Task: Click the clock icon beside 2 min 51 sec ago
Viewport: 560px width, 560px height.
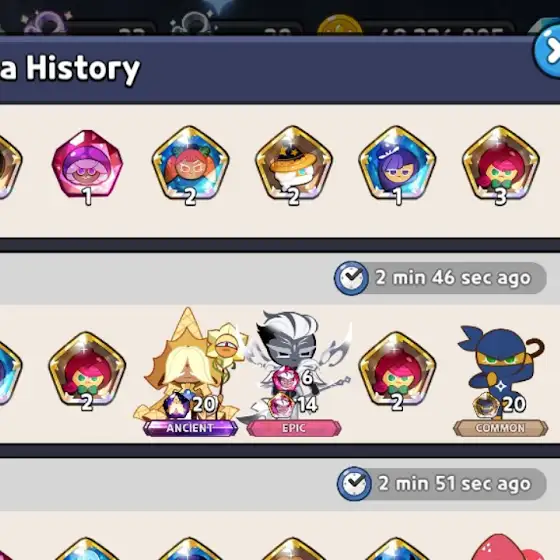Action: (354, 484)
